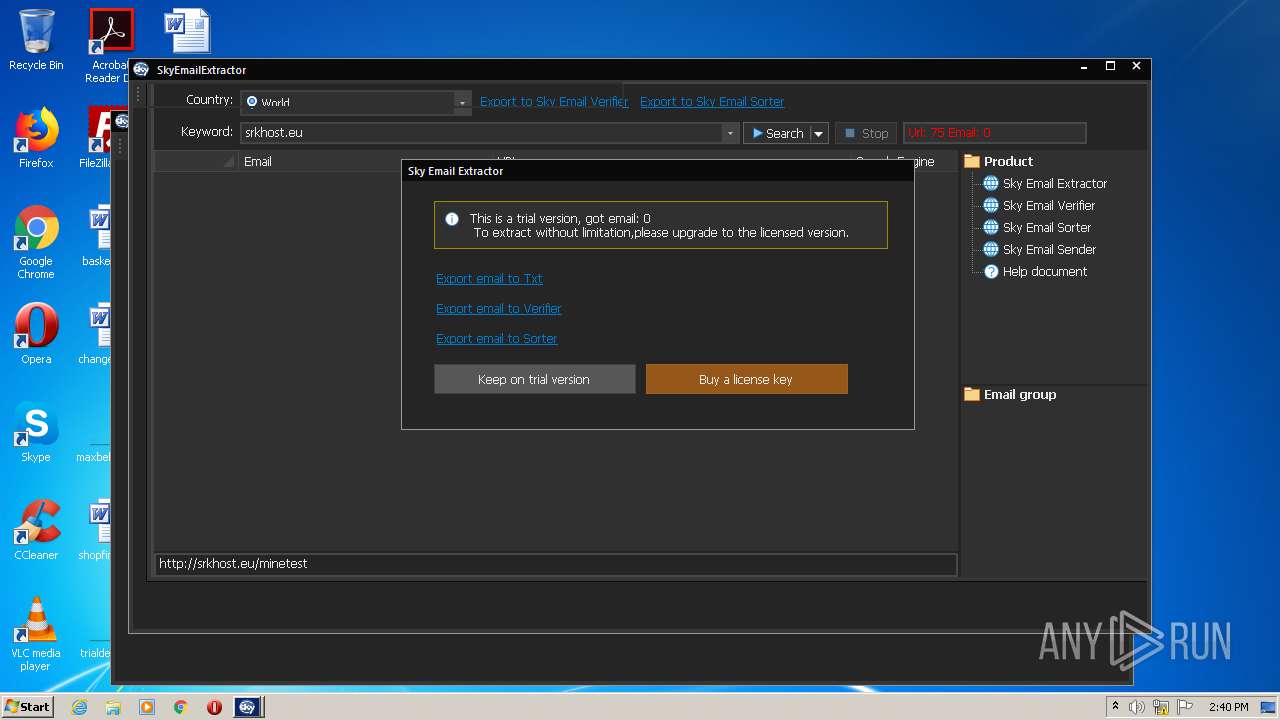The width and height of the screenshot is (1280, 720).
Task: Click the grid corner selector left of Email header
Action: [196, 161]
